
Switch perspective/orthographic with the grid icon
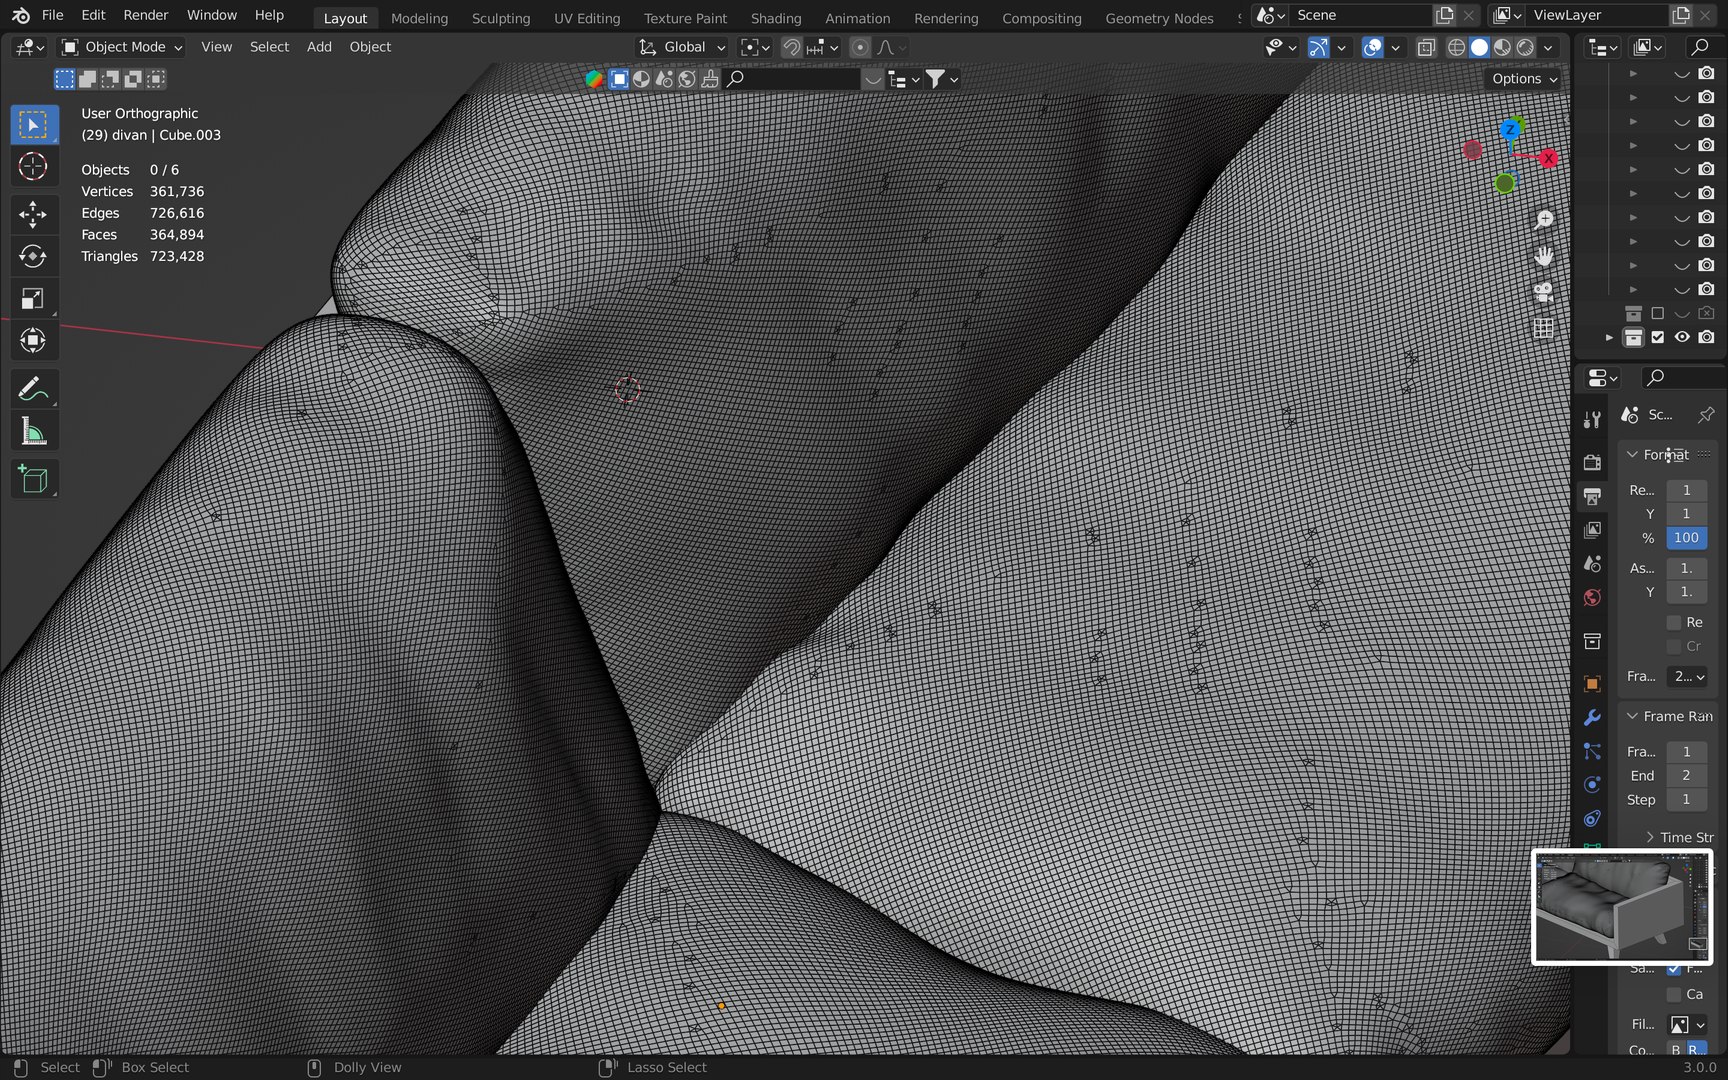point(1544,328)
